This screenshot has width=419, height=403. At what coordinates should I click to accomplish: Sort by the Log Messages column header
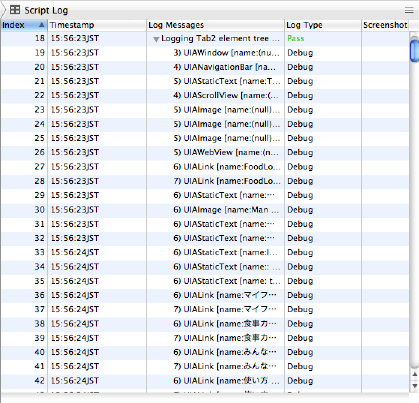215,25
